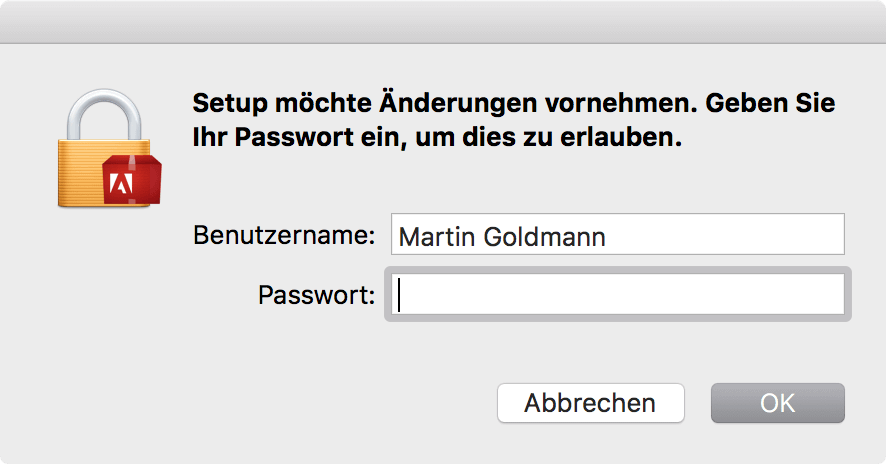
Task: Click the silver shackle of the padlock
Action: pyautogui.click(x=98, y=108)
